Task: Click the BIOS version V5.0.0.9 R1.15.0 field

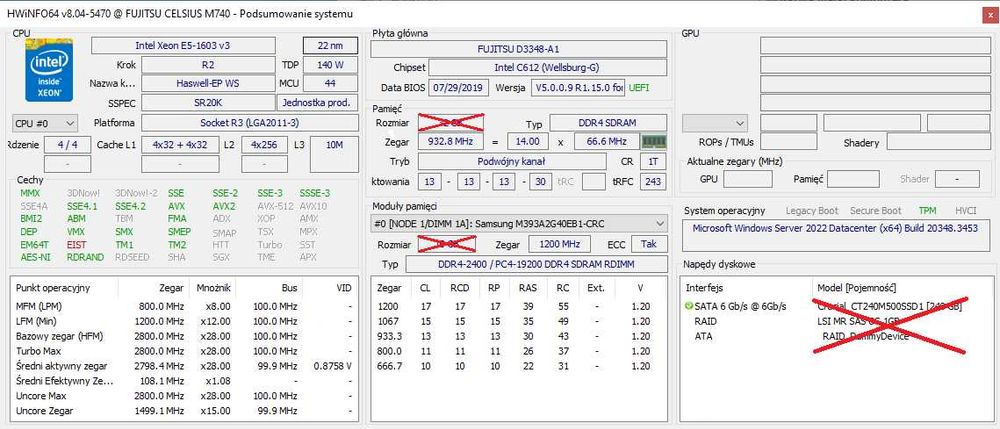Action: click(x=578, y=87)
